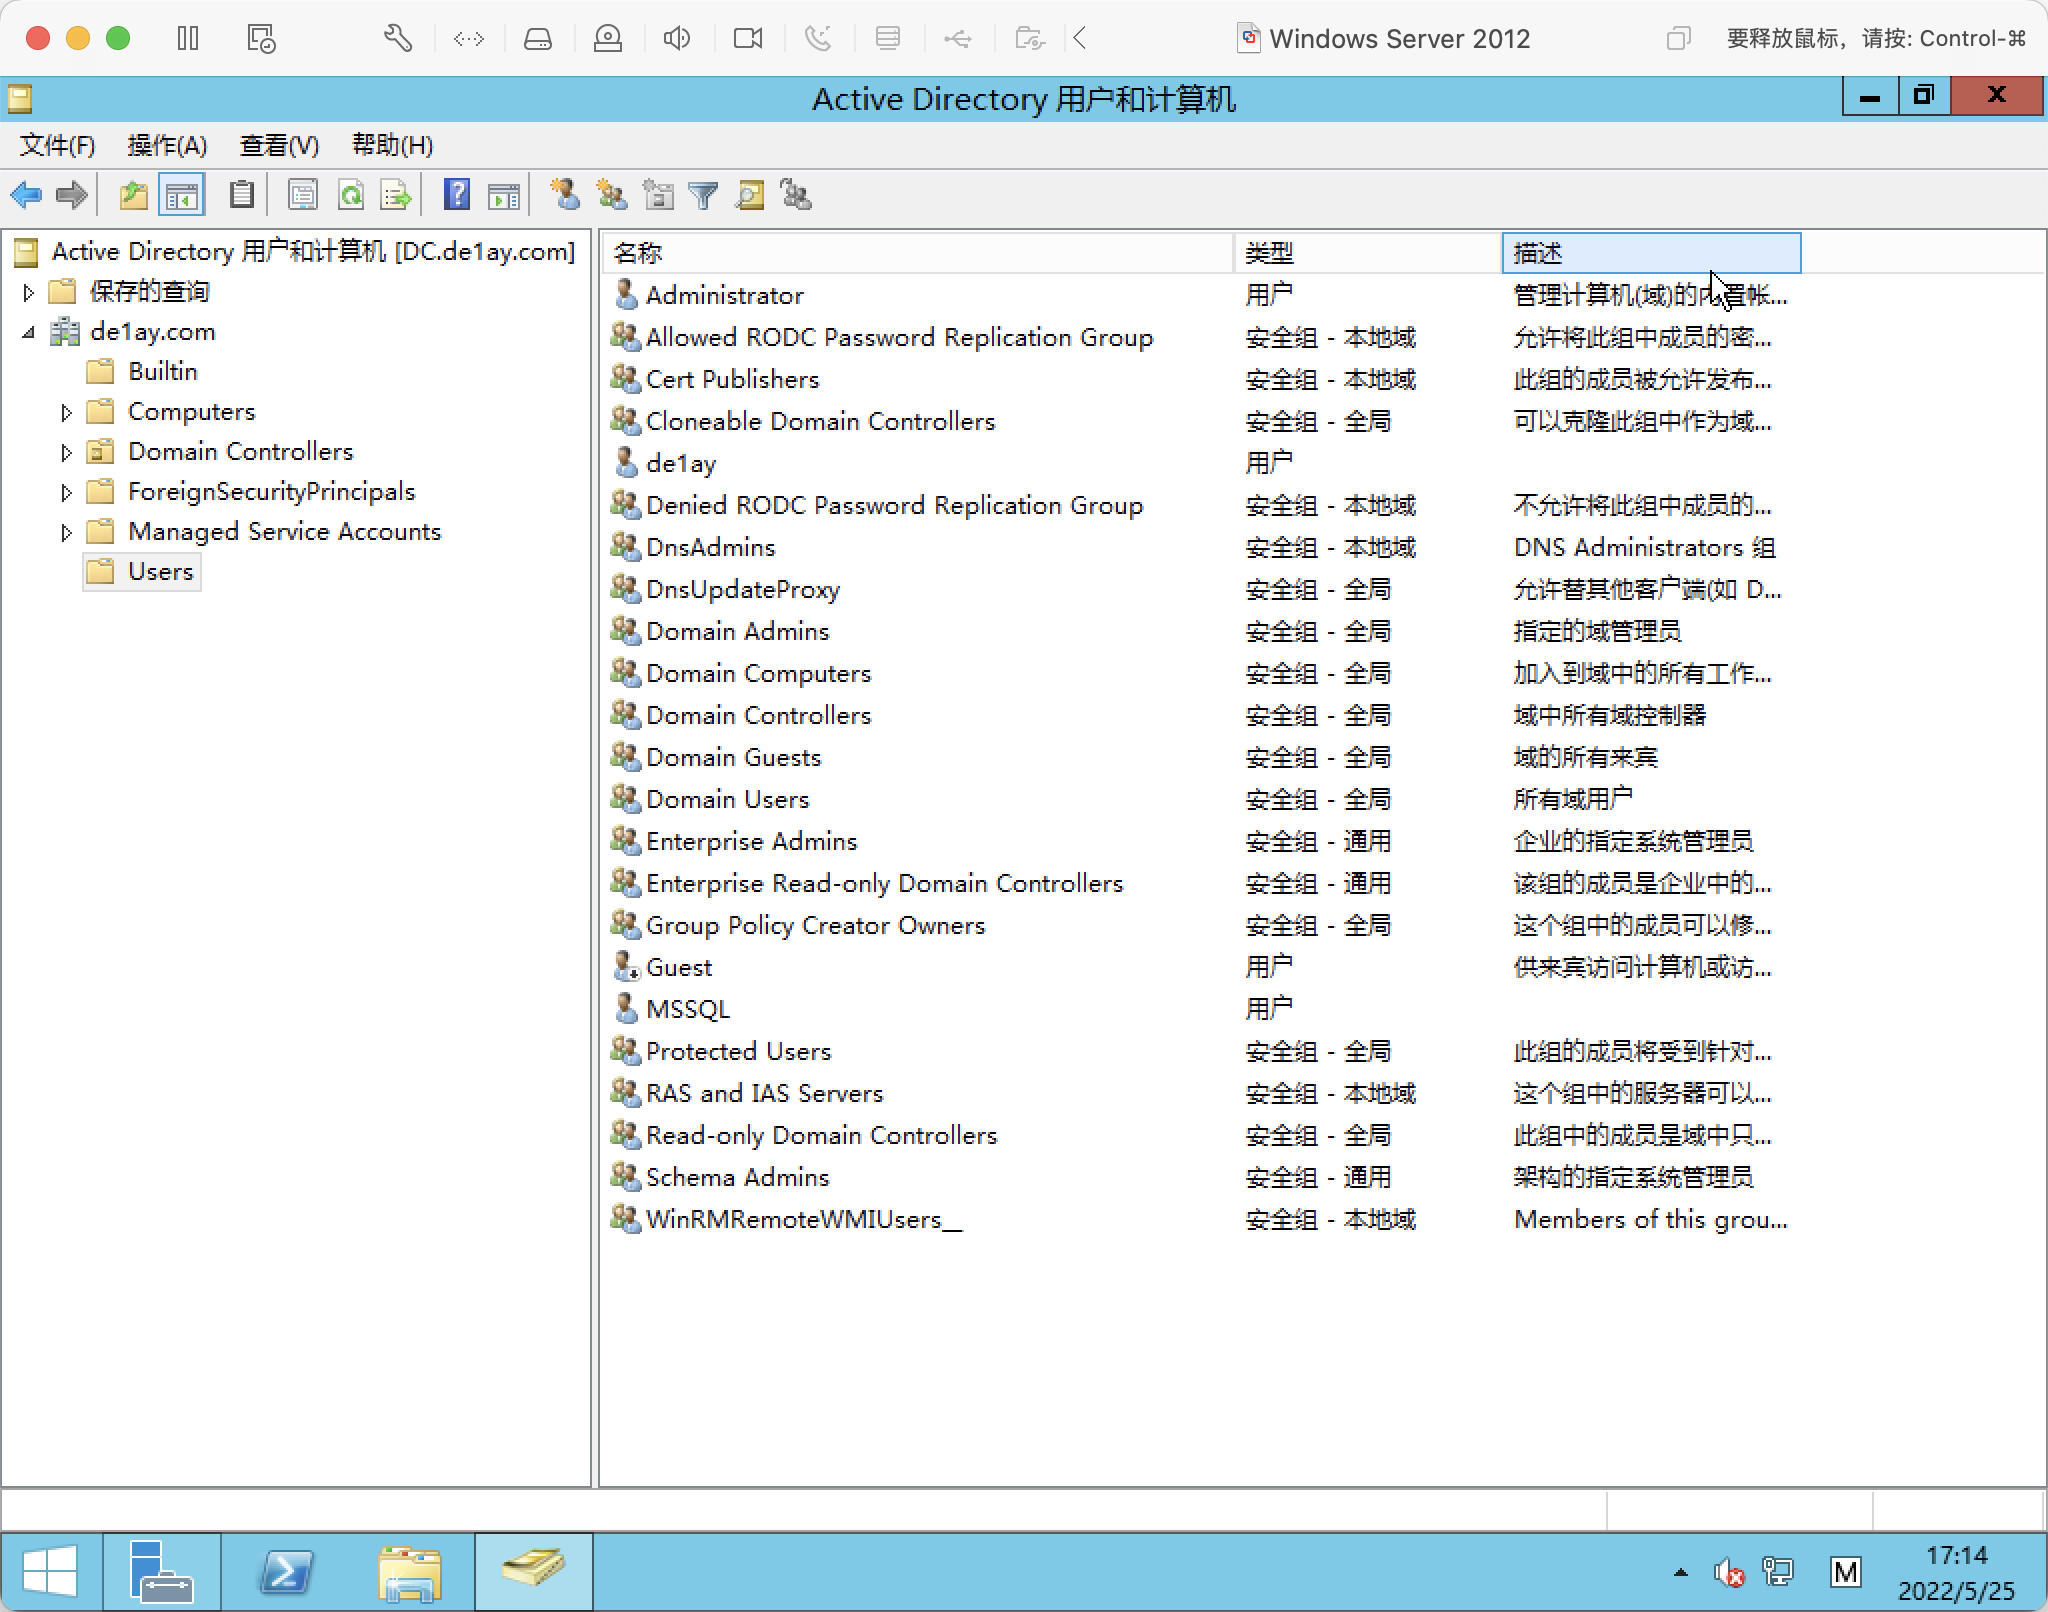
Task: Open the 查看(V) menu
Action: (279, 146)
